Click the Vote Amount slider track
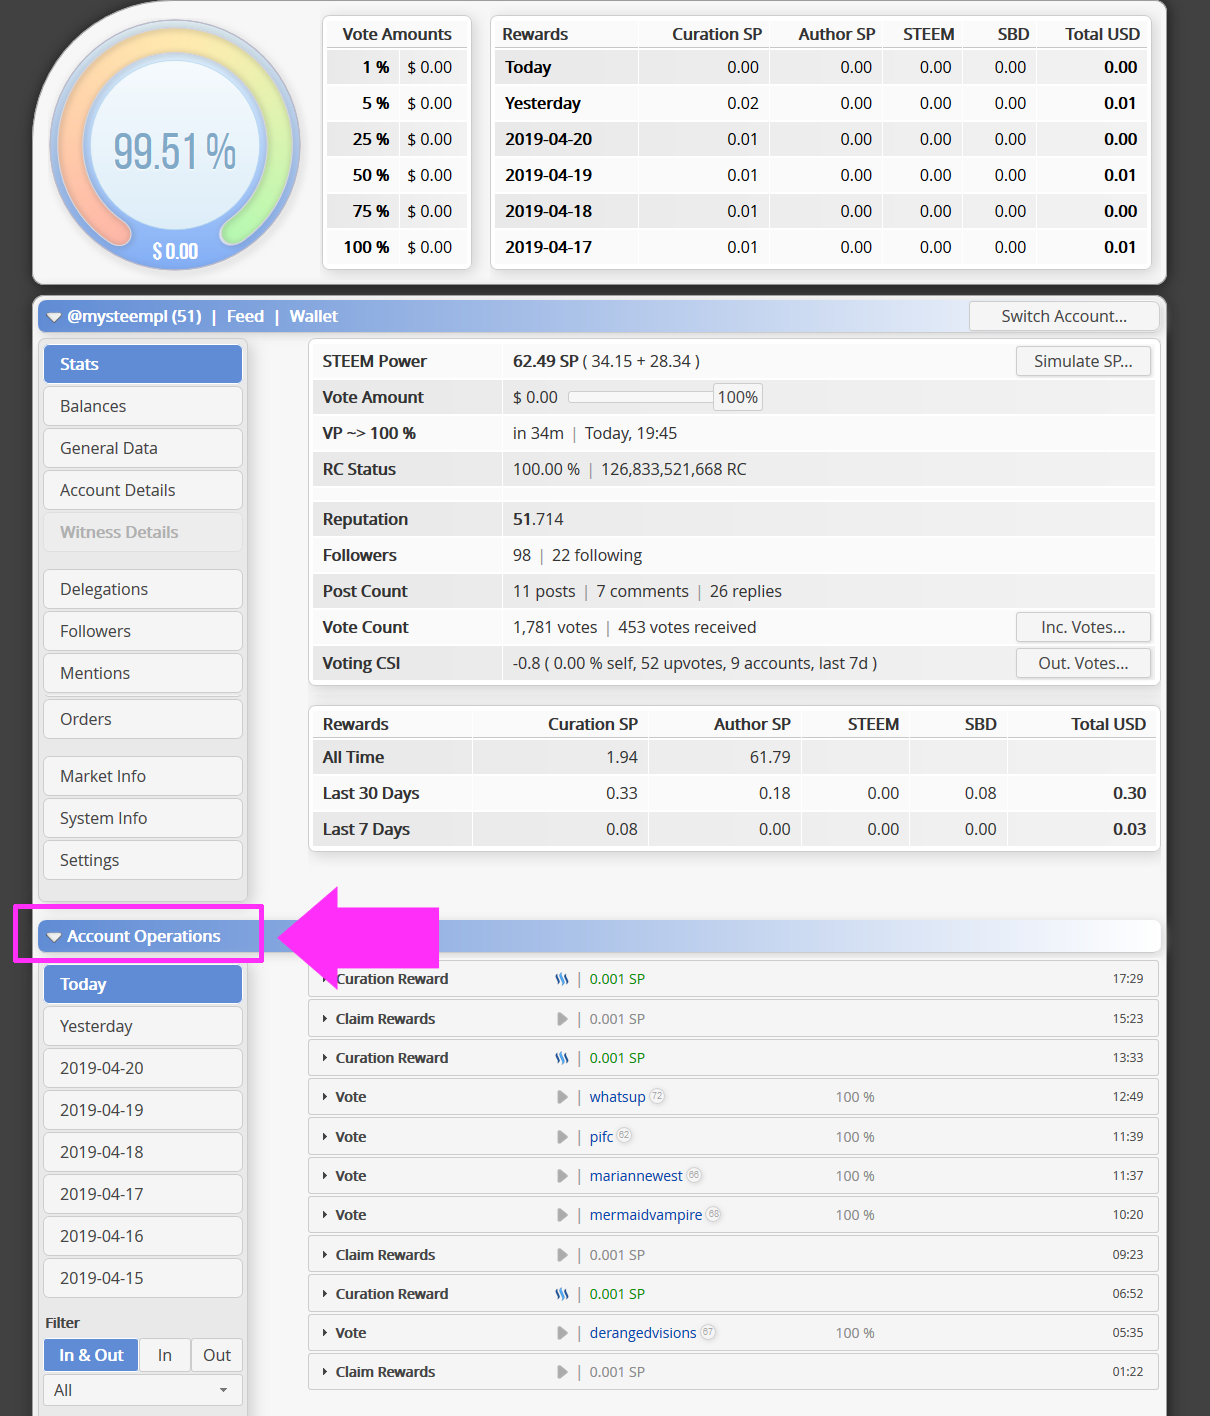Screen dimensions: 1210x1416 pos(640,397)
